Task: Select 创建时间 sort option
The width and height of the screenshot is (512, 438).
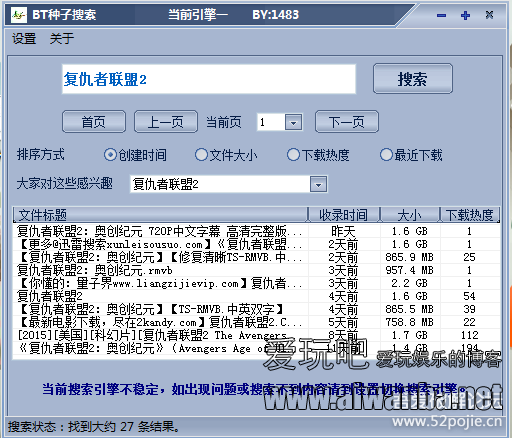Action: [x=135, y=155]
